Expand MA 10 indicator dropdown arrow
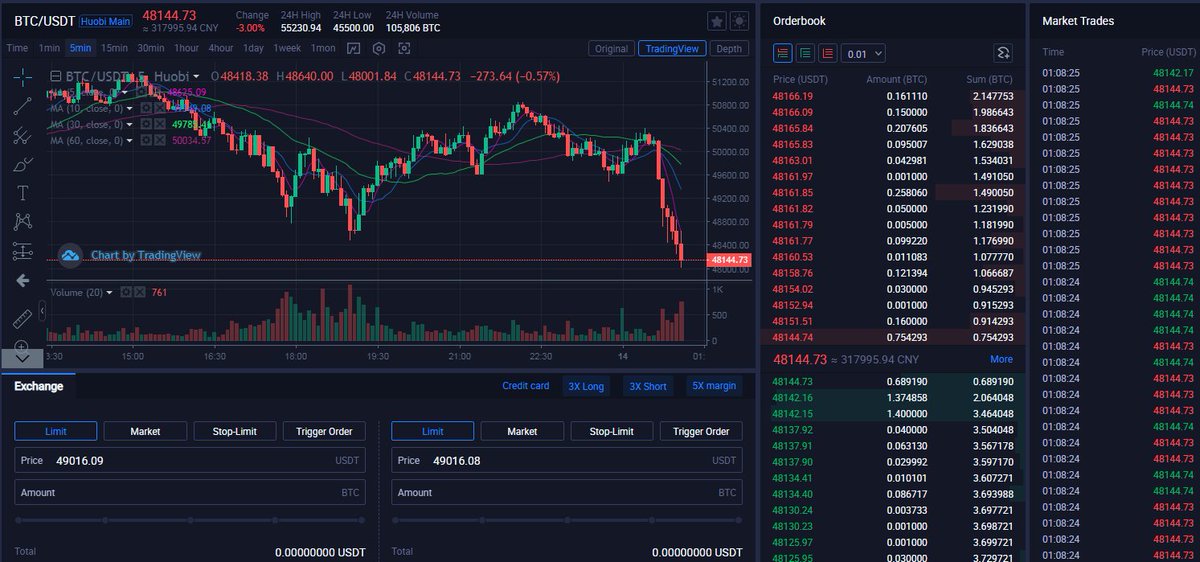This screenshot has height=562, width=1200. tap(129, 108)
